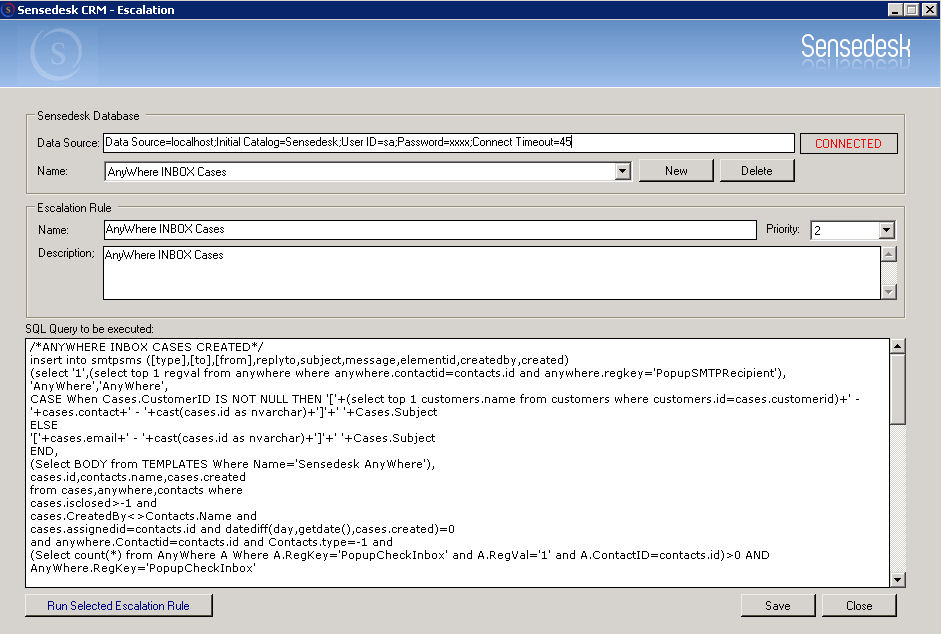Image resolution: width=941 pixels, height=634 pixels.
Task: Click the 'cases.id,contacts.name,cases.created' line
Action: pos(138,477)
